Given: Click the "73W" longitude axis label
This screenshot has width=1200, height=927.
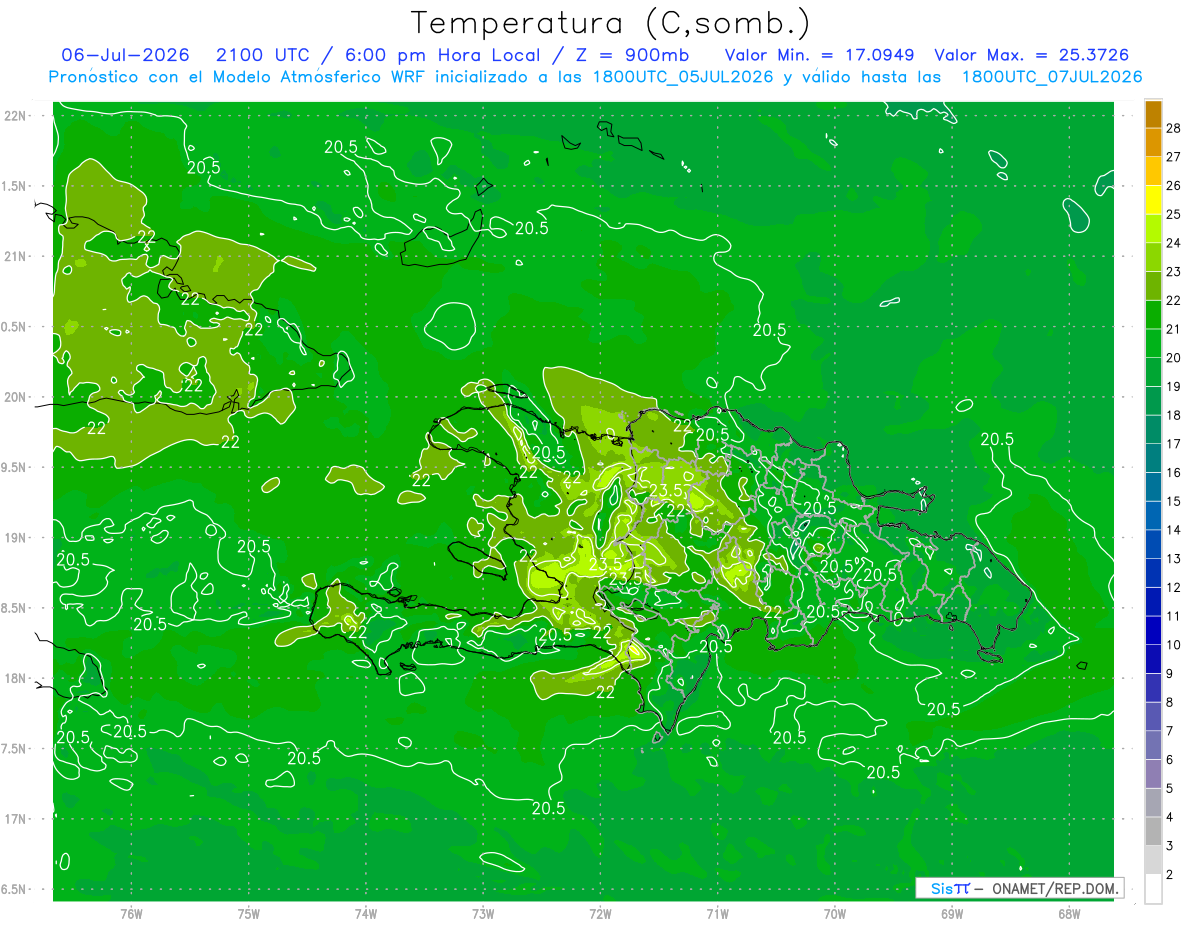Looking at the screenshot, I should click(483, 913).
